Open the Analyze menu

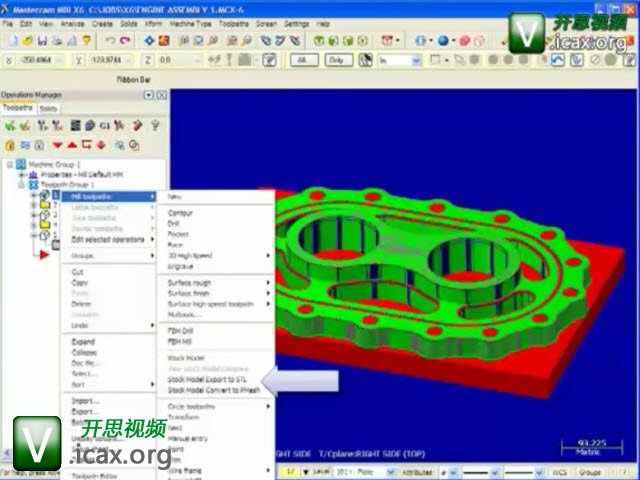click(x=73, y=24)
